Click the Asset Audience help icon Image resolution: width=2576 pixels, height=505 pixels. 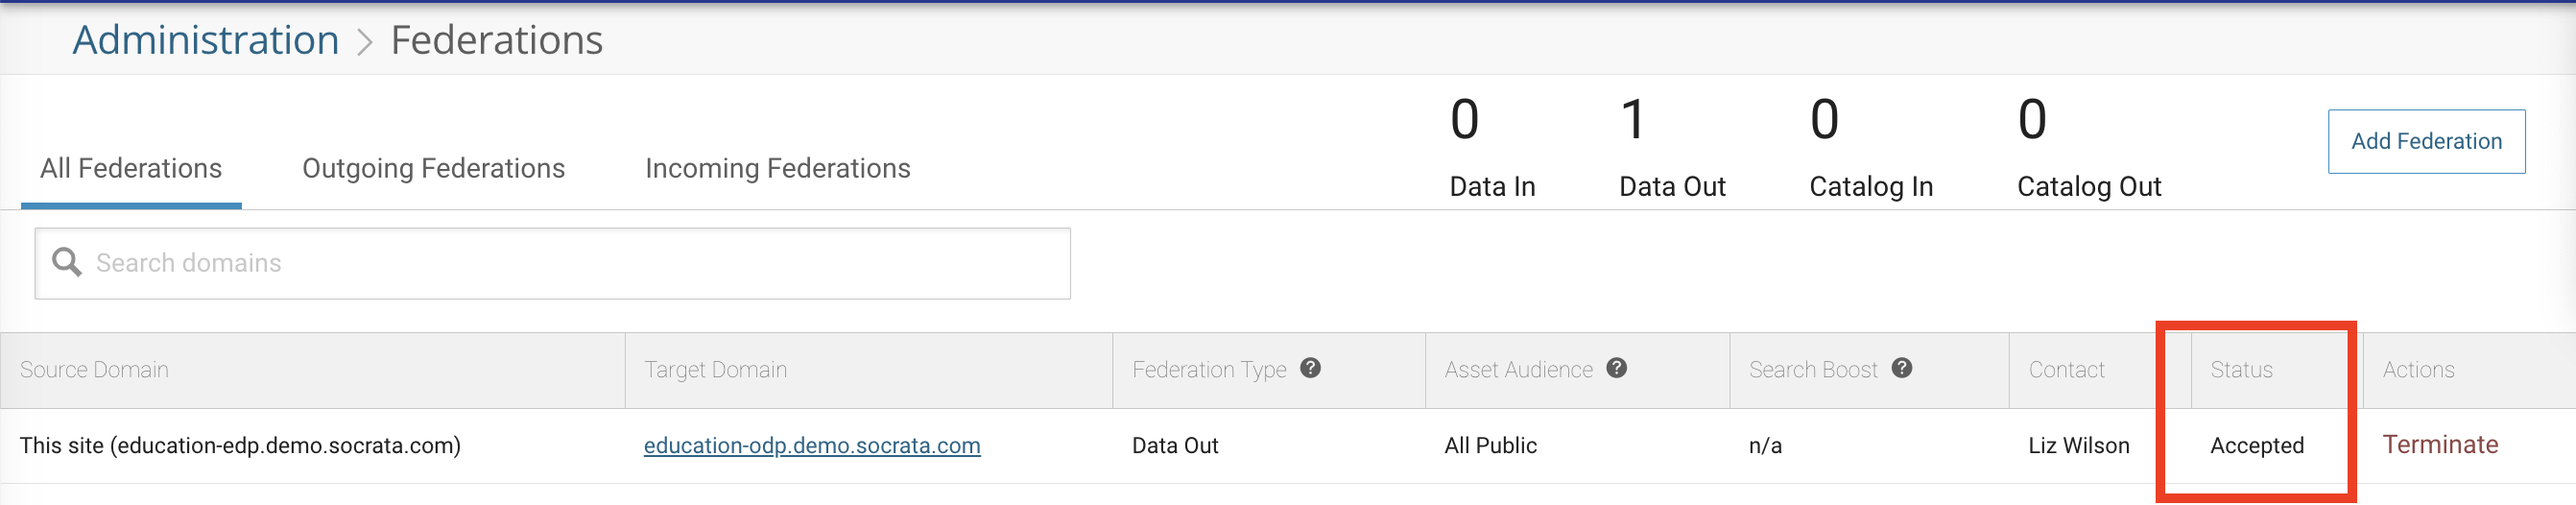coord(1616,368)
